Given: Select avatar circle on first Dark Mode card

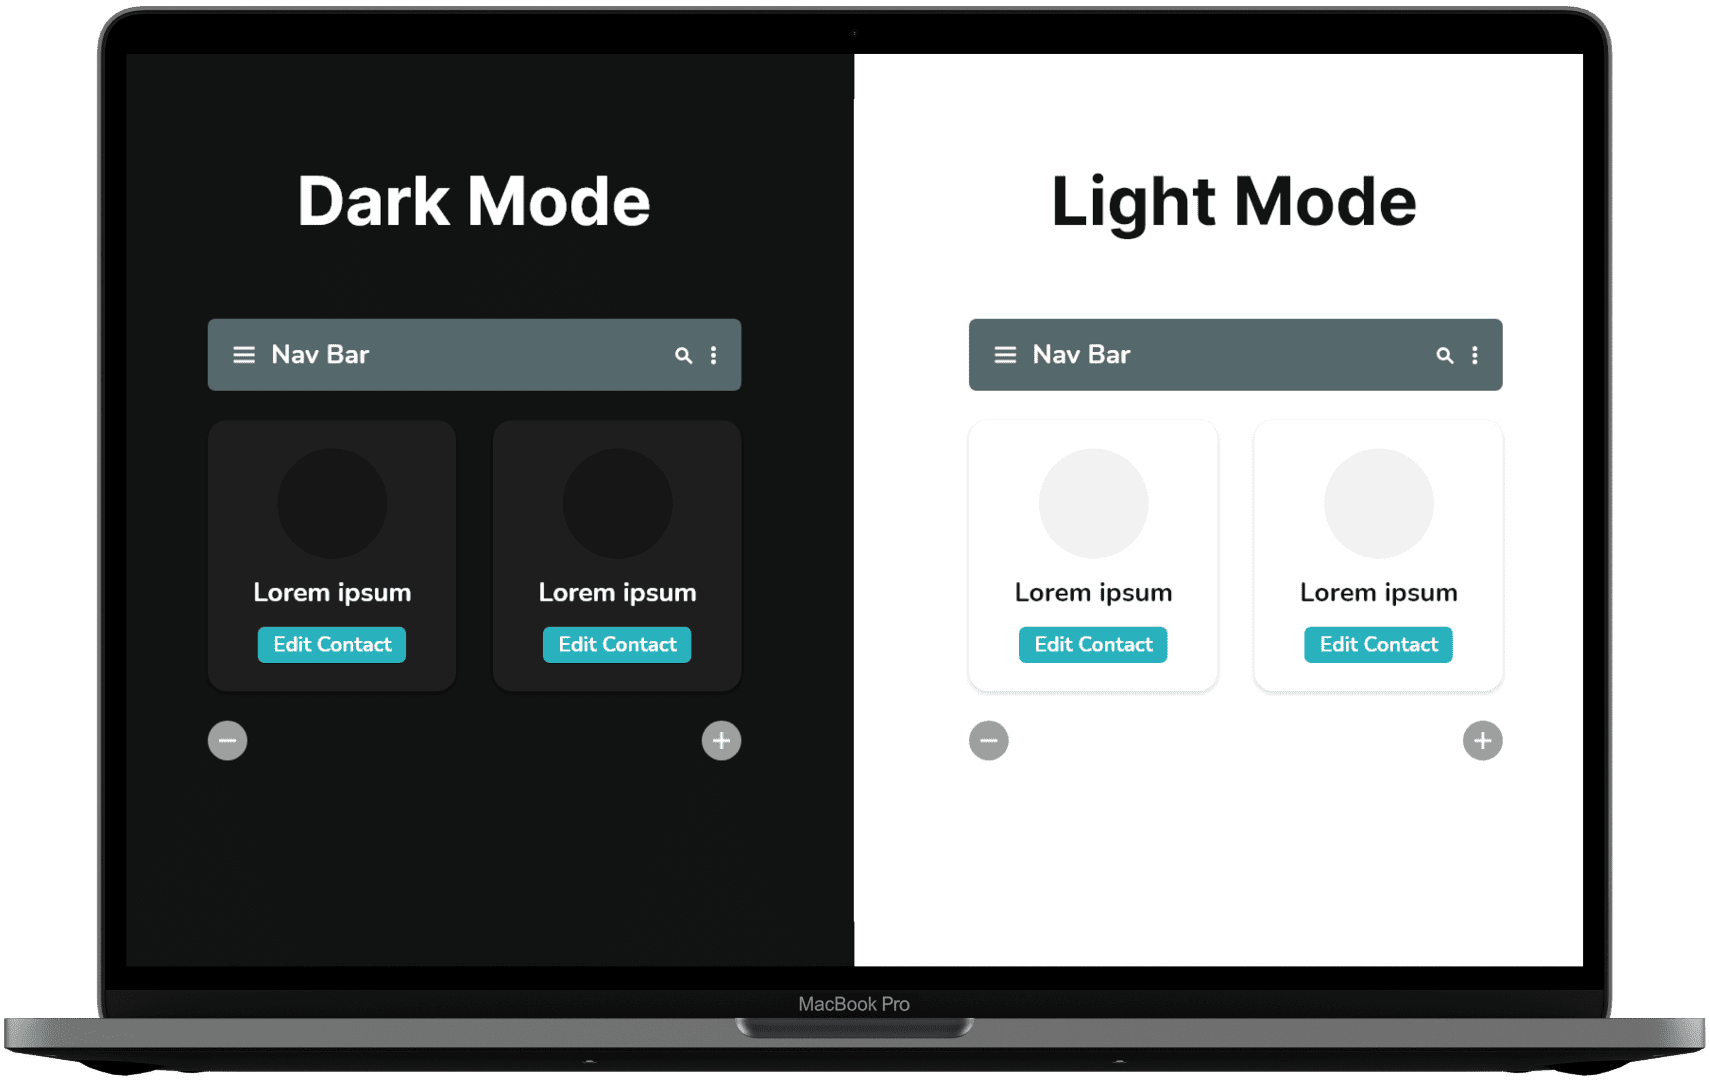Looking at the screenshot, I should tap(332, 503).
